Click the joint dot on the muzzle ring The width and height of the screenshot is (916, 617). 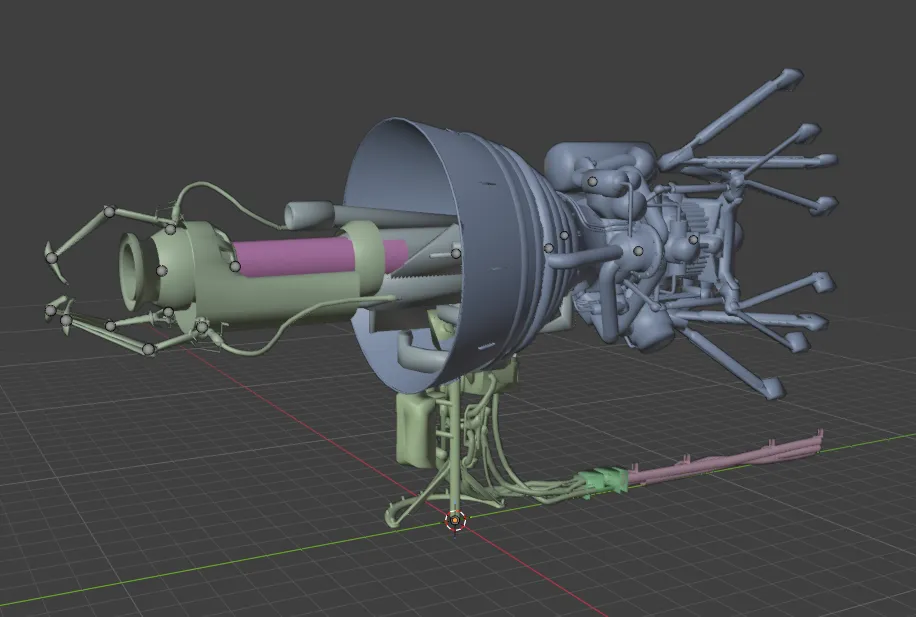[162, 271]
